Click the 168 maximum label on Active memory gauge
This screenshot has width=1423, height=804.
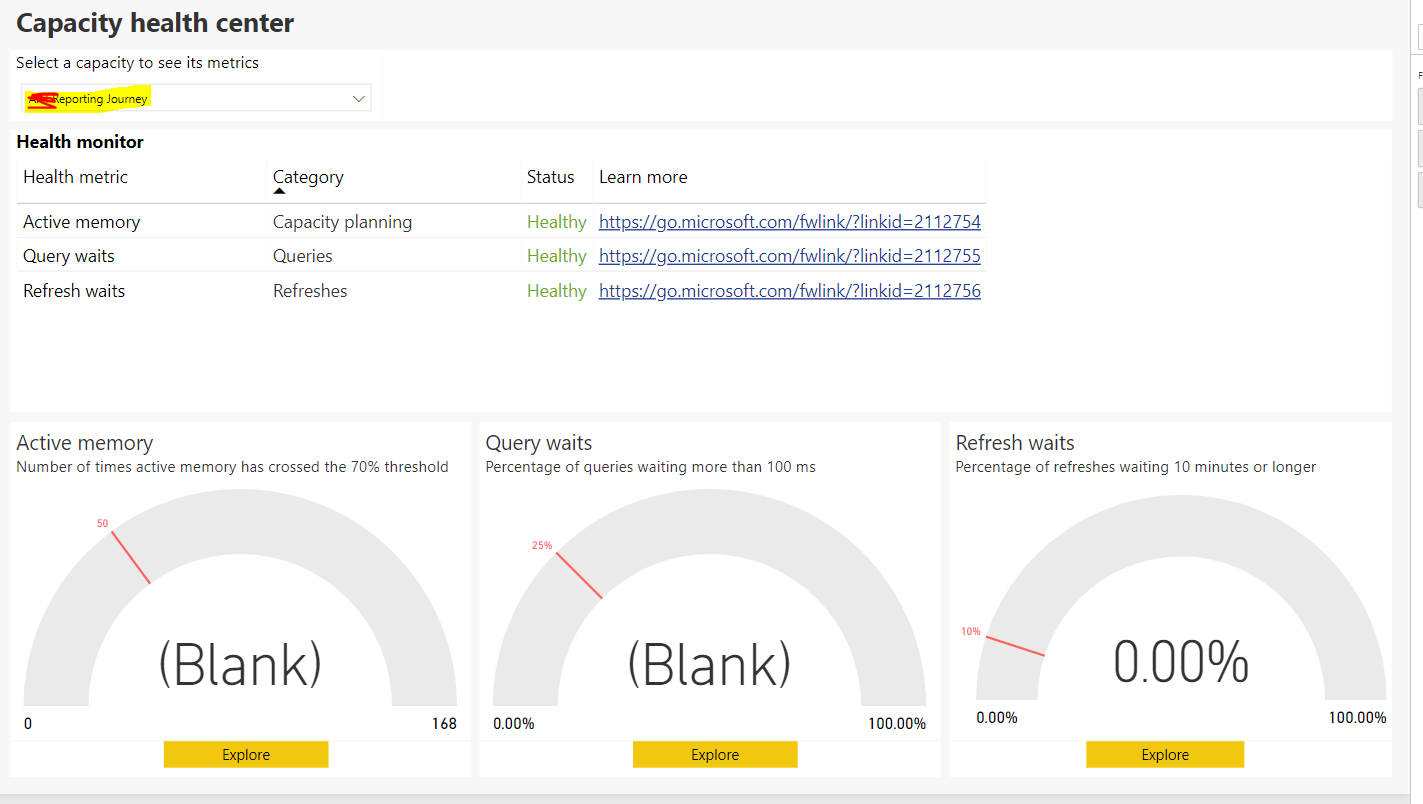(x=444, y=724)
